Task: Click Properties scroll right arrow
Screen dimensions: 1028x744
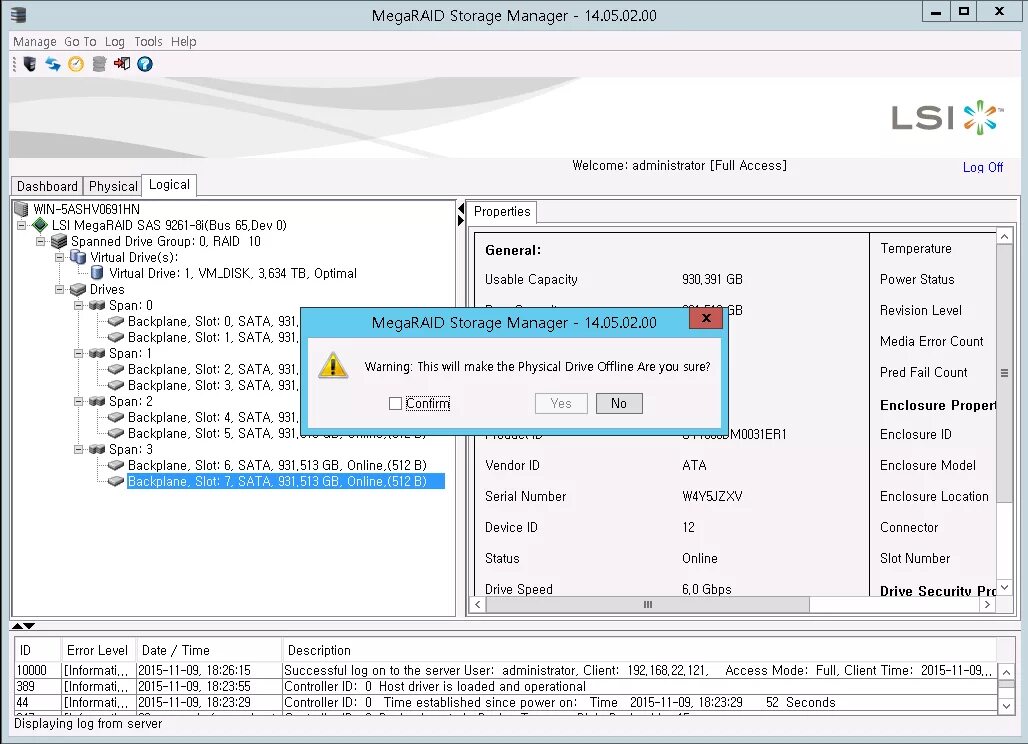Action: point(988,604)
